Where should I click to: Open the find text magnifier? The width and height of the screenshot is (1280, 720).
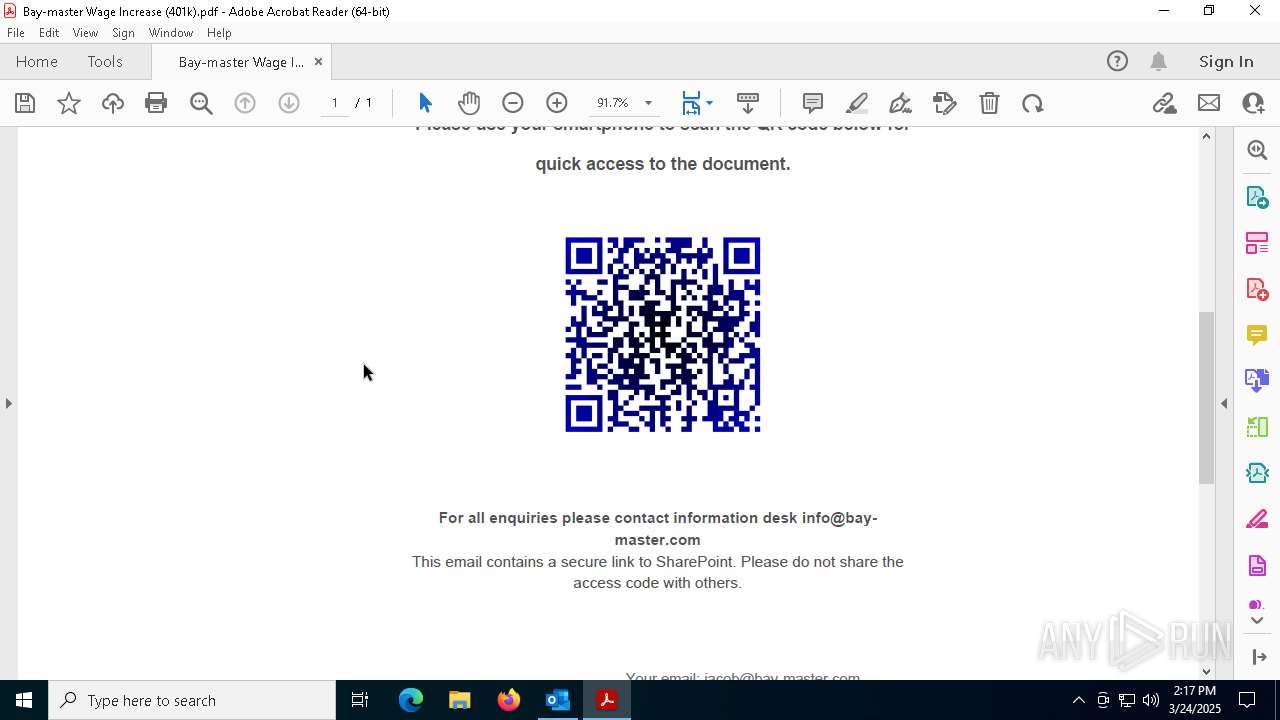point(201,103)
